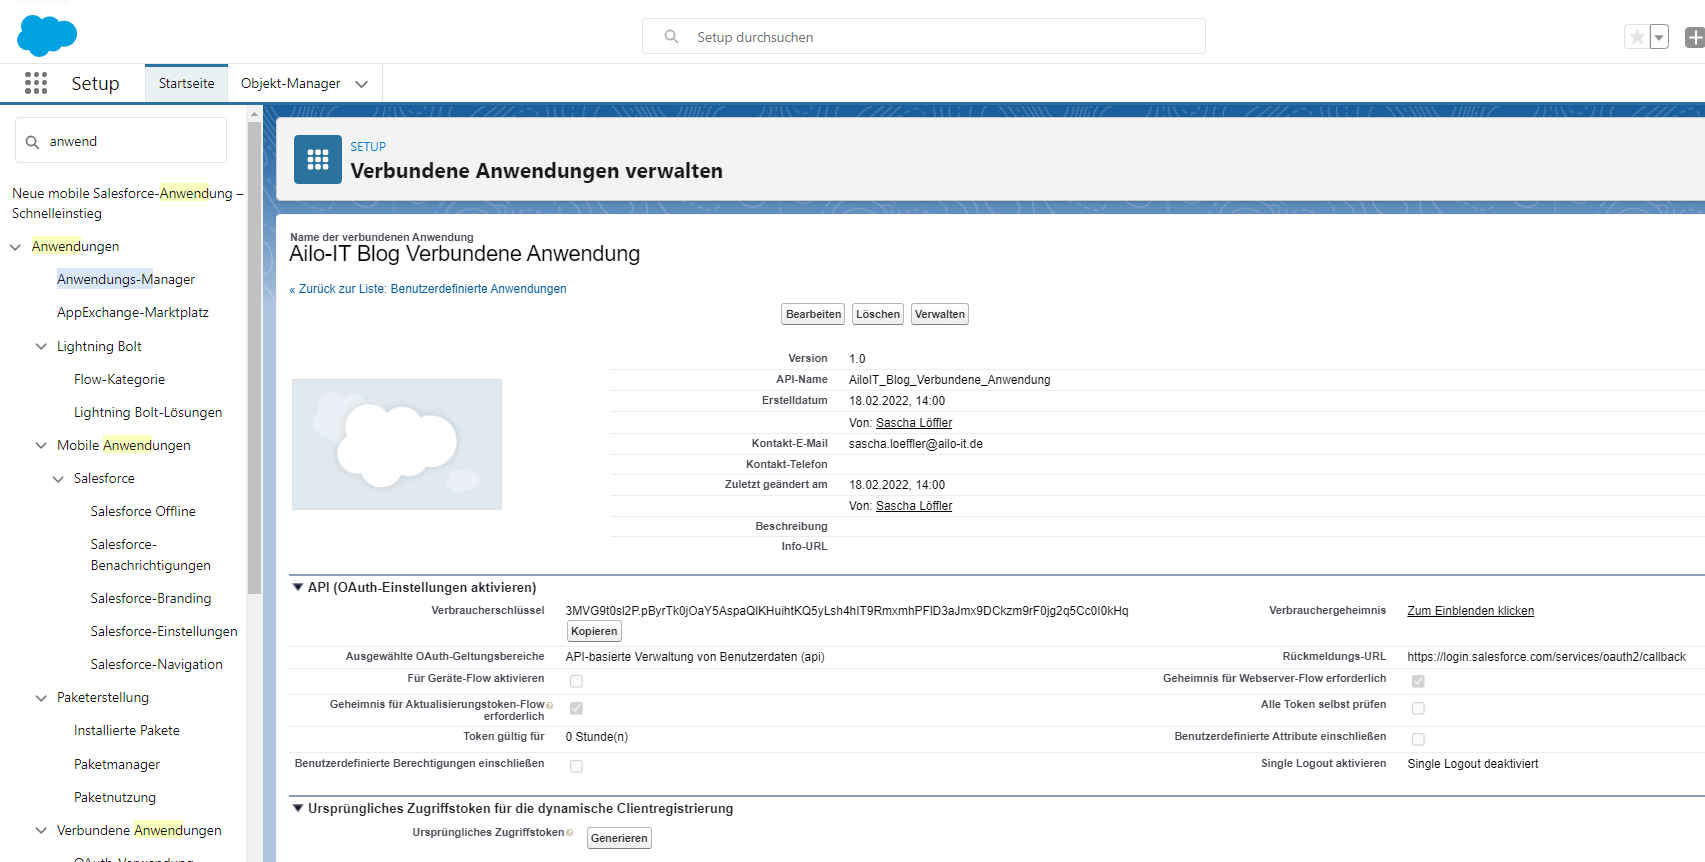
Task: Click help icon next to Ursprüngliches Zugriffstoken
Action: [569, 832]
